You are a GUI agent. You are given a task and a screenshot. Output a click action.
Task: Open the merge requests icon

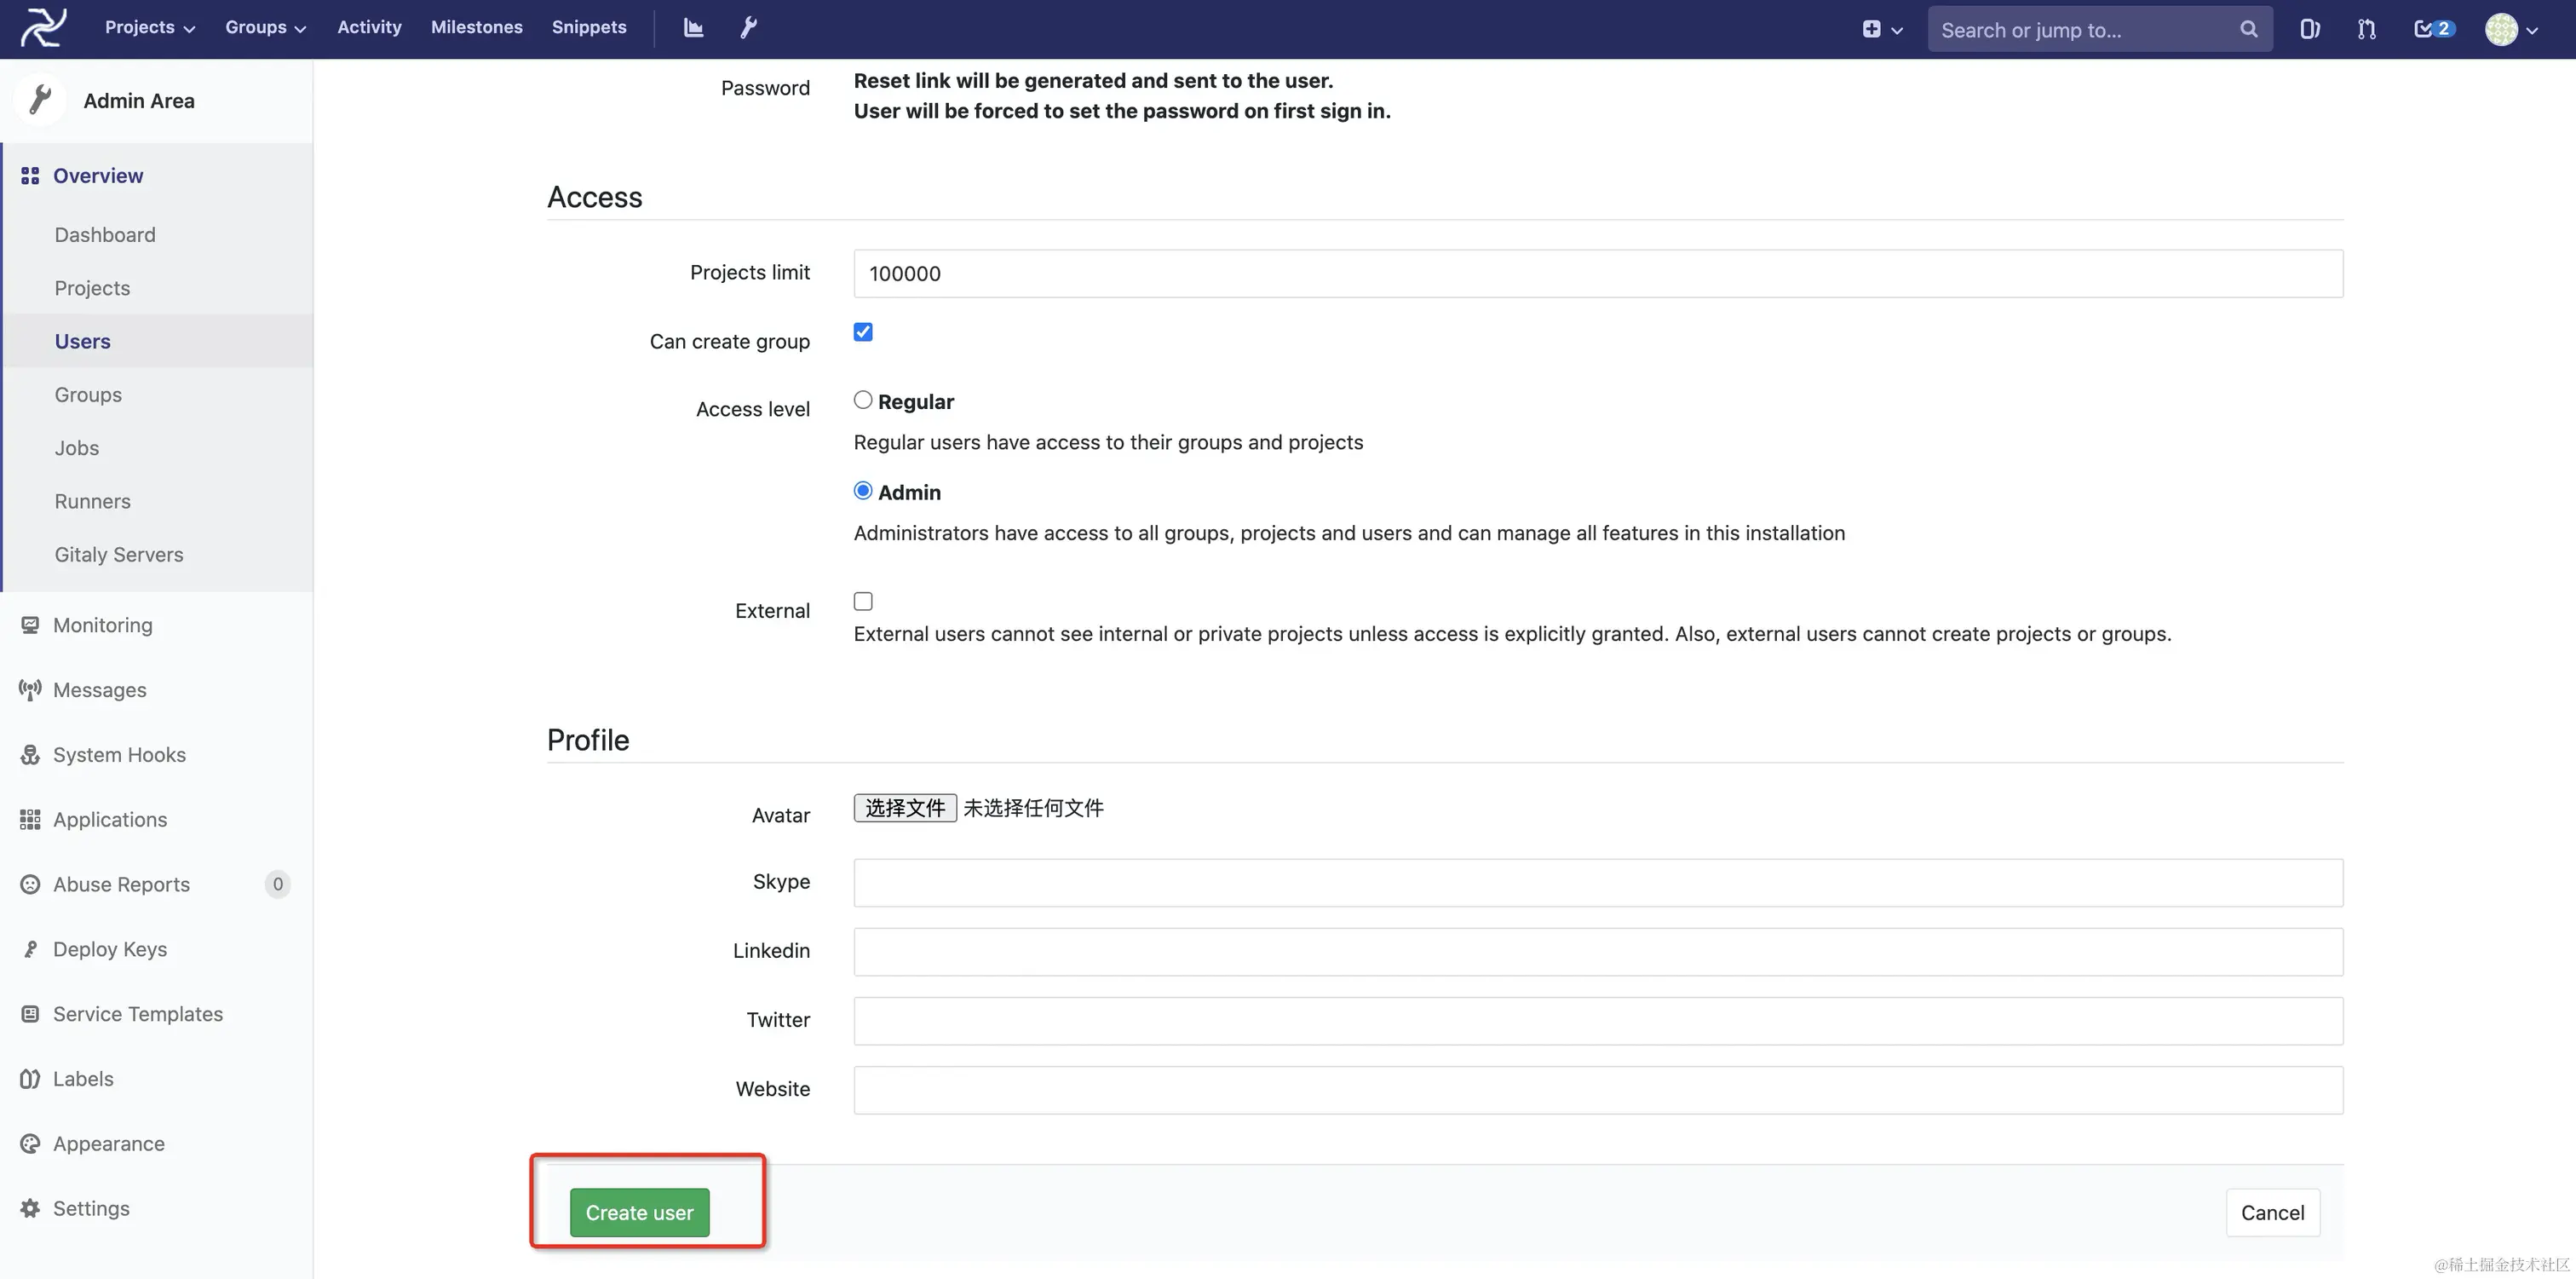pos(2366,29)
